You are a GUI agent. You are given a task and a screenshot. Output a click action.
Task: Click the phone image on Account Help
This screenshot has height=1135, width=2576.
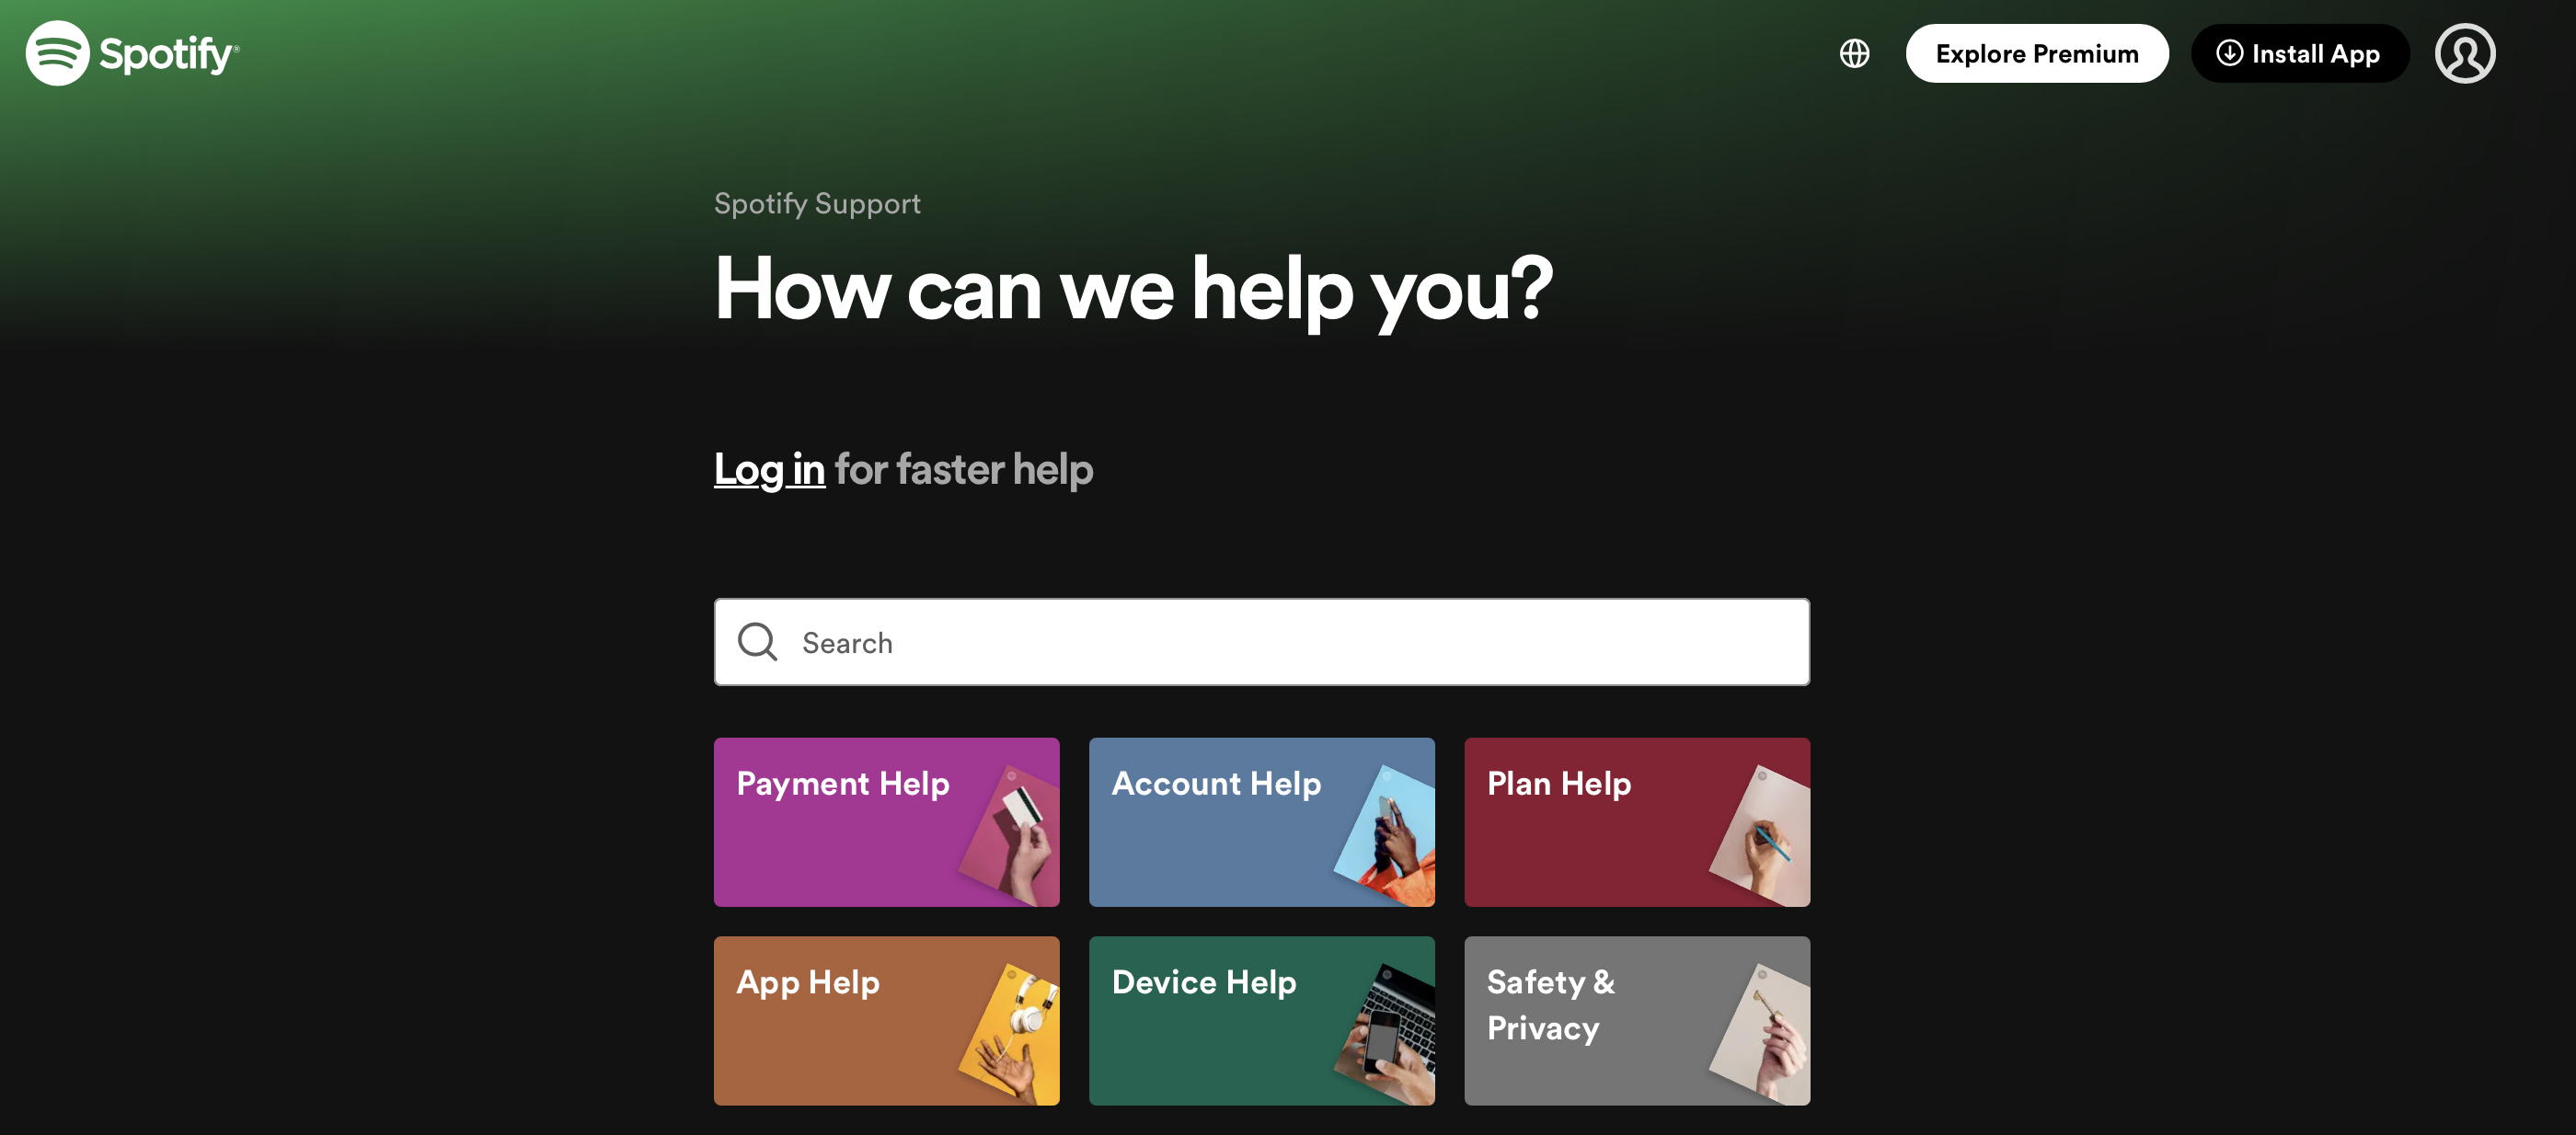click(x=1385, y=835)
